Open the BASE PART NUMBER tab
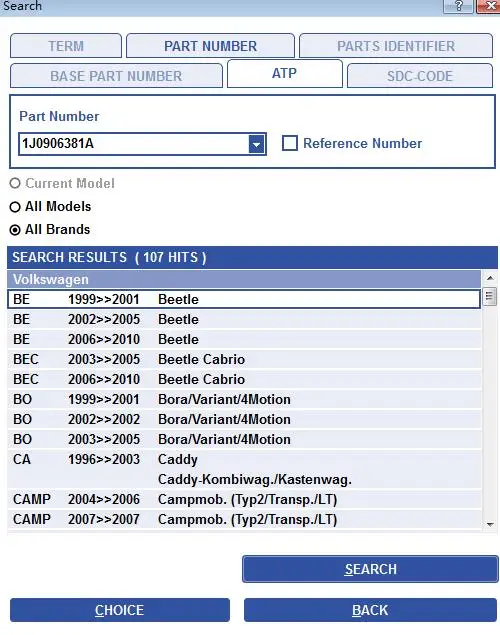 click(116, 76)
